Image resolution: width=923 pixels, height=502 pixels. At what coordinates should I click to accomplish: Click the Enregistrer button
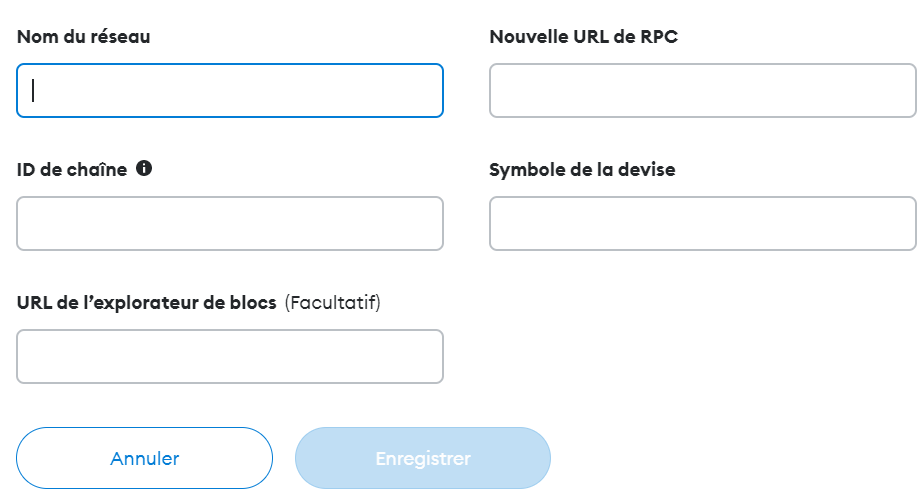423,459
